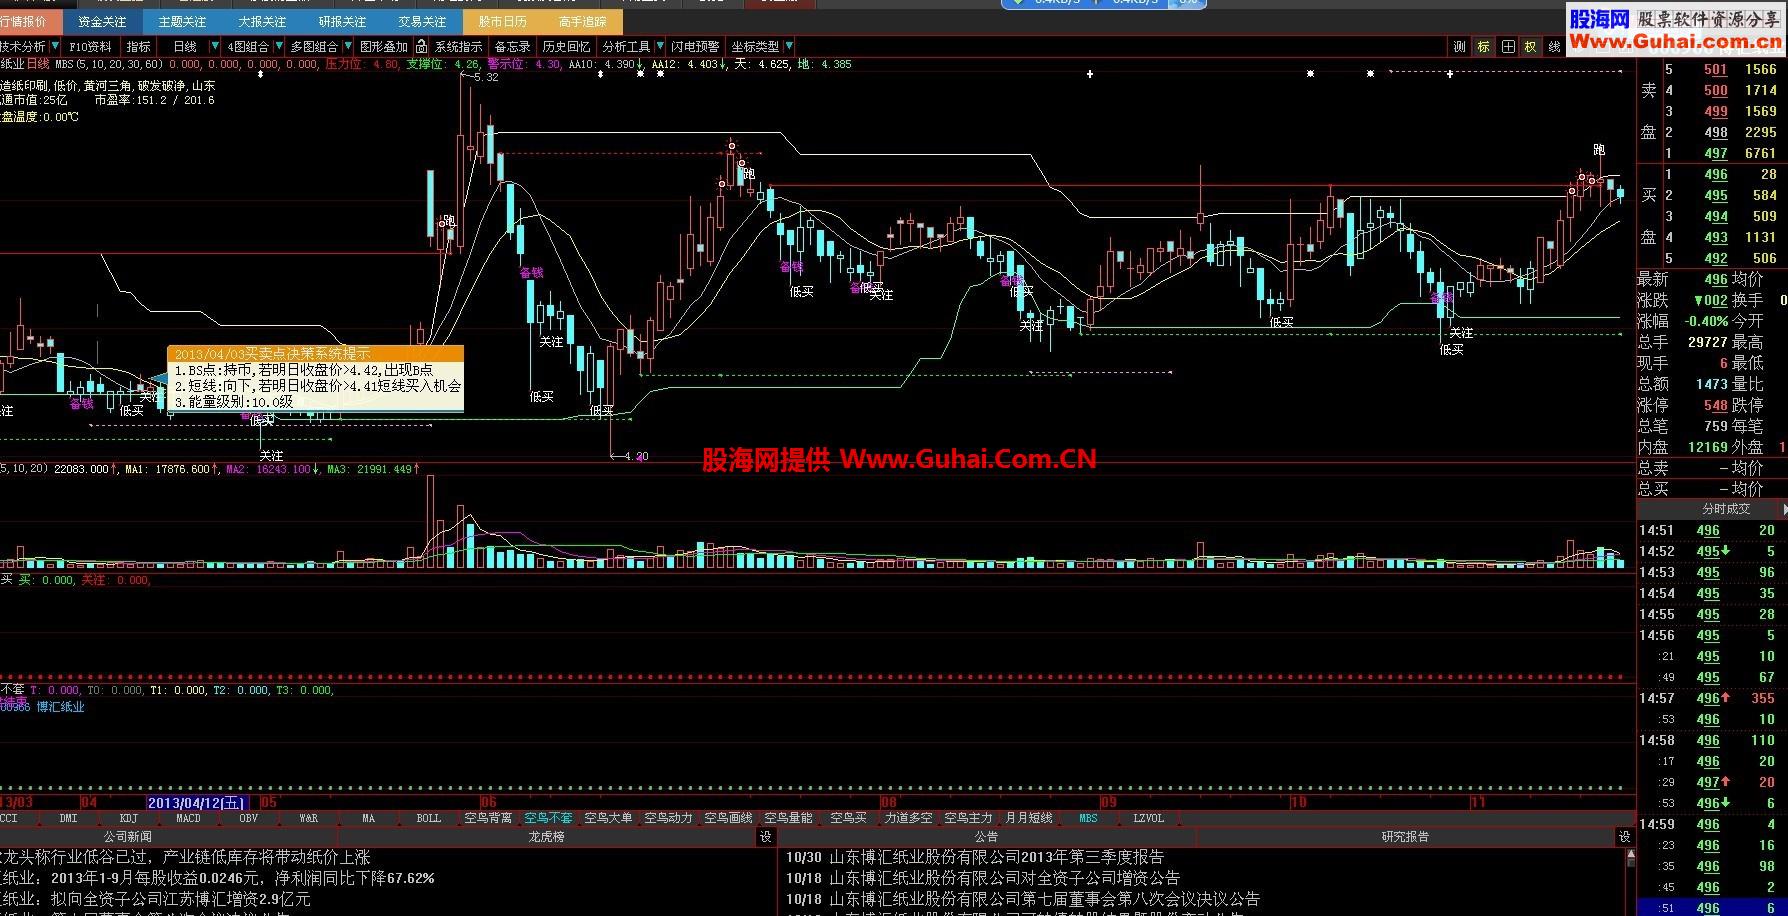1788x916 pixels.
Task: Click the 设 settings button beside 研究报告
Action: click(x=1625, y=837)
